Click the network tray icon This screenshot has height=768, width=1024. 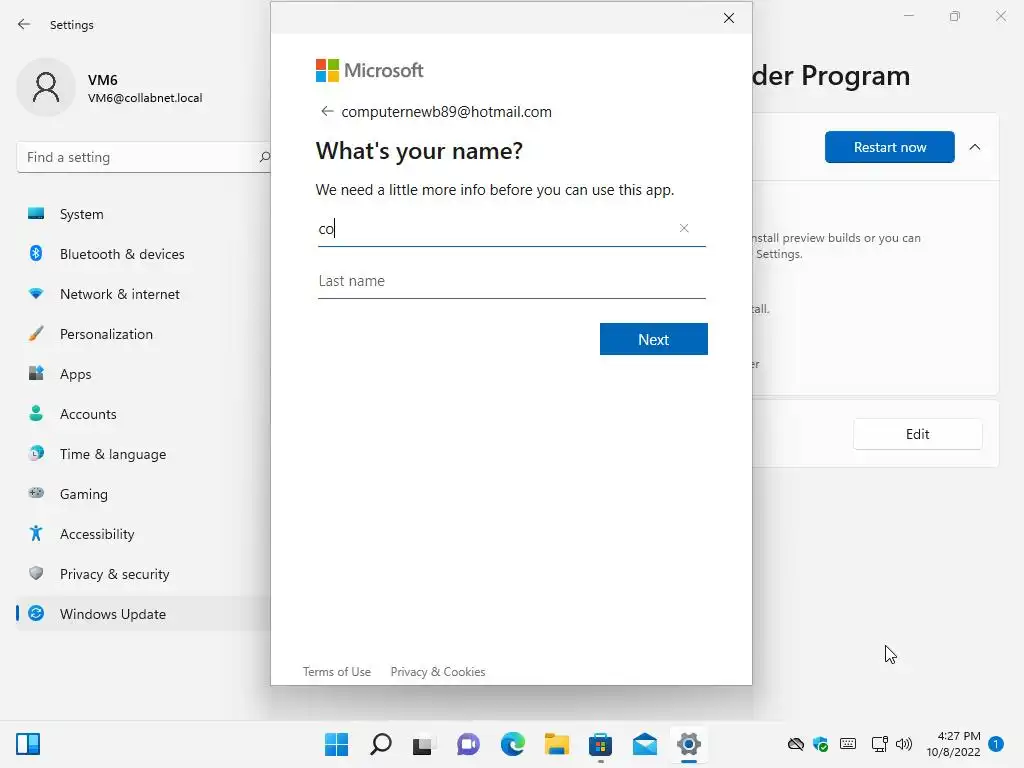(x=879, y=744)
